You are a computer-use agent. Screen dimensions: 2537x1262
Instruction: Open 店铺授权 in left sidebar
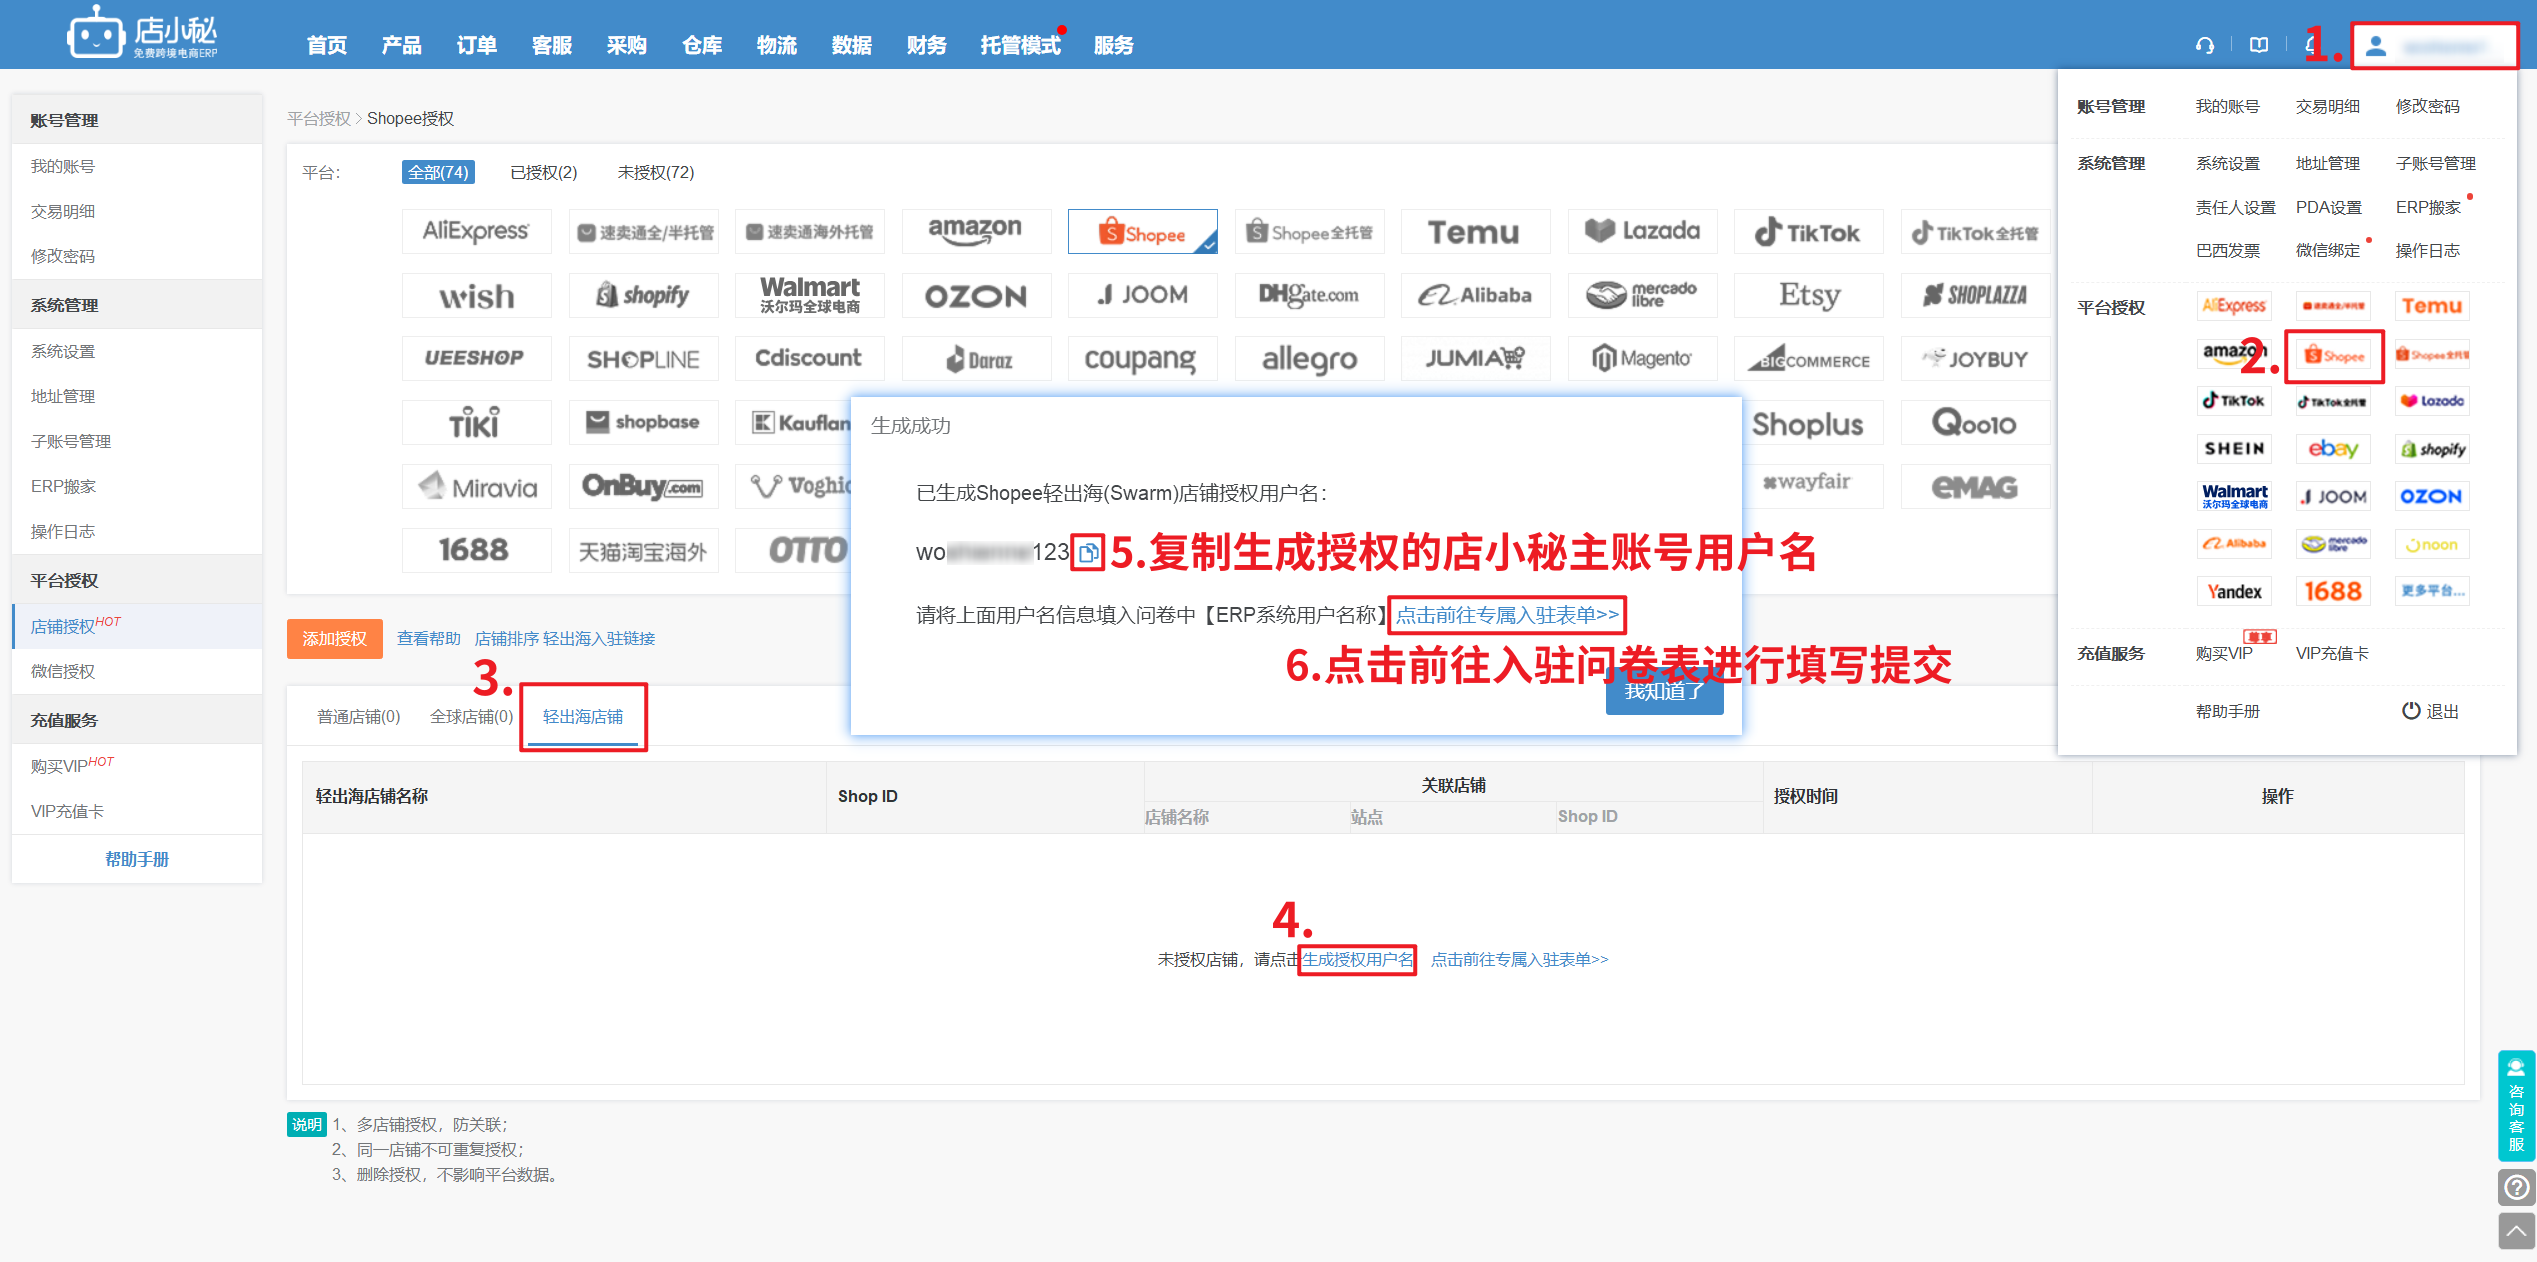tap(63, 626)
